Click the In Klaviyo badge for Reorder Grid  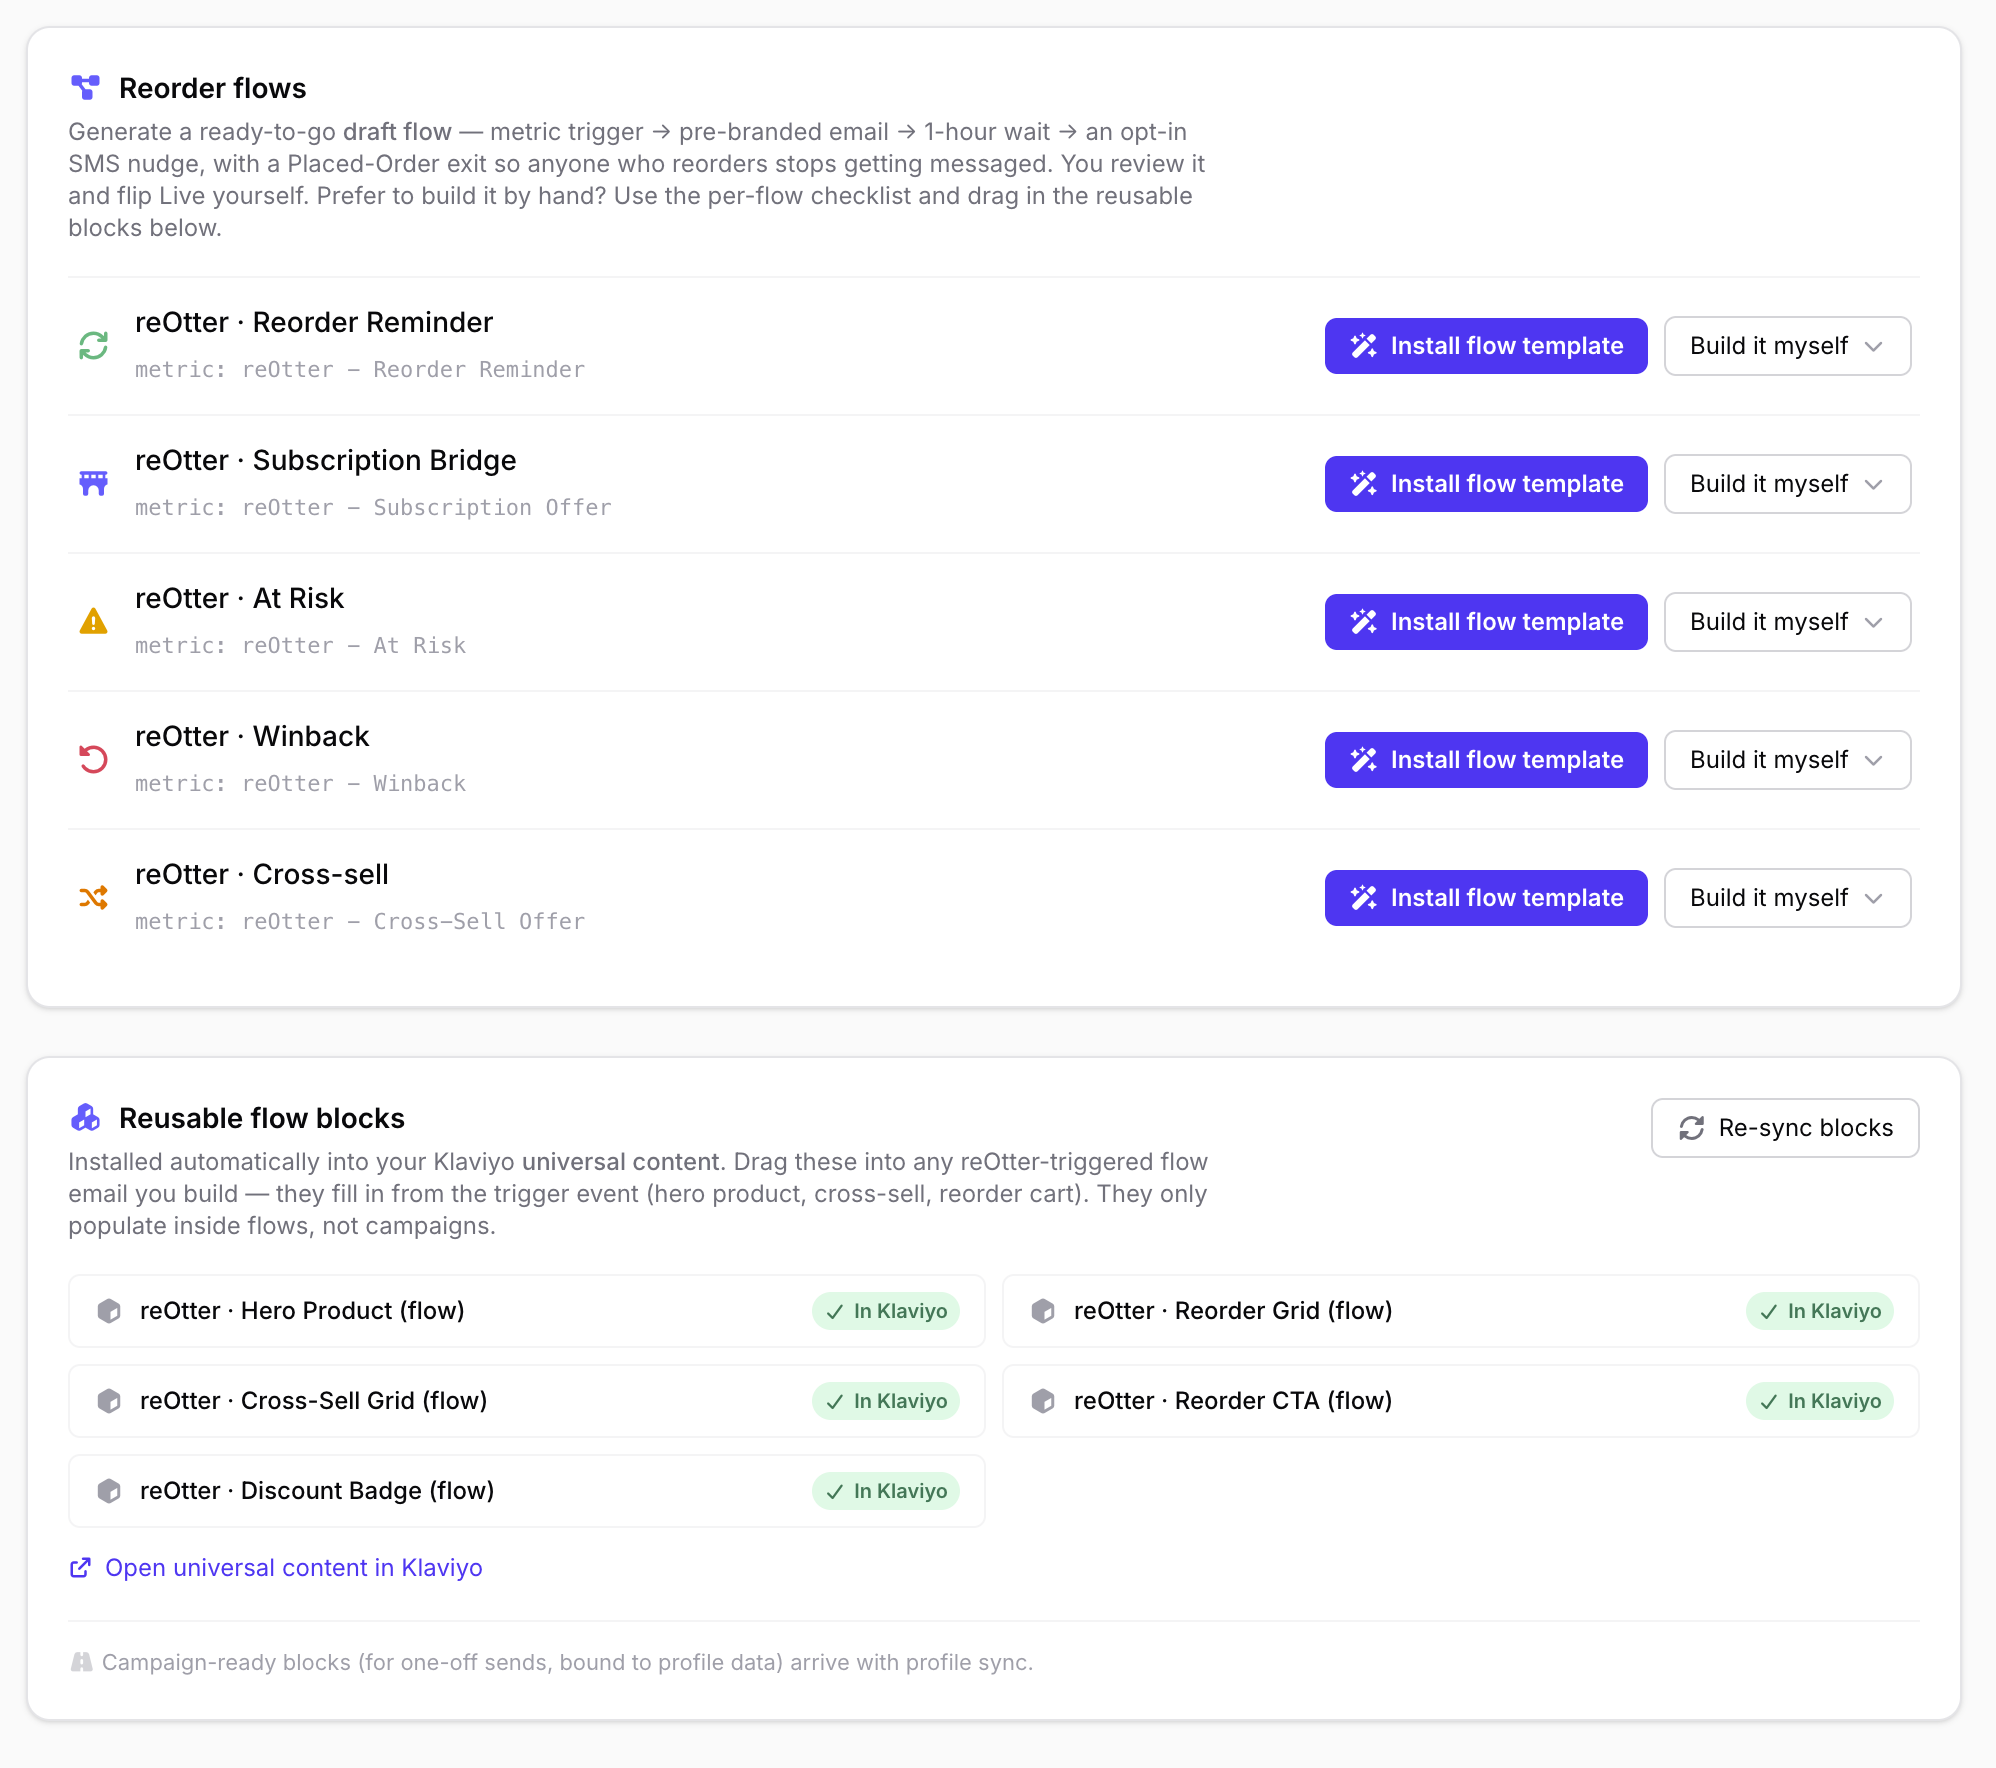(1820, 1311)
